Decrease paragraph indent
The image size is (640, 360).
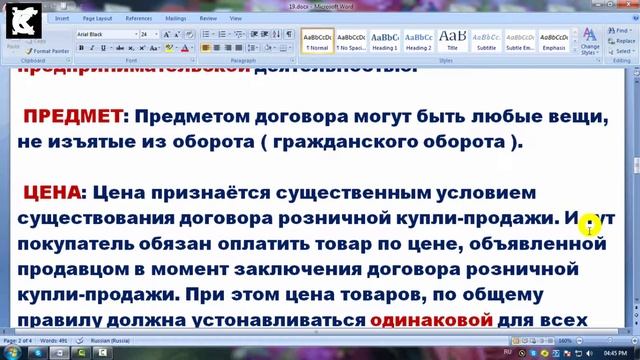point(254,34)
